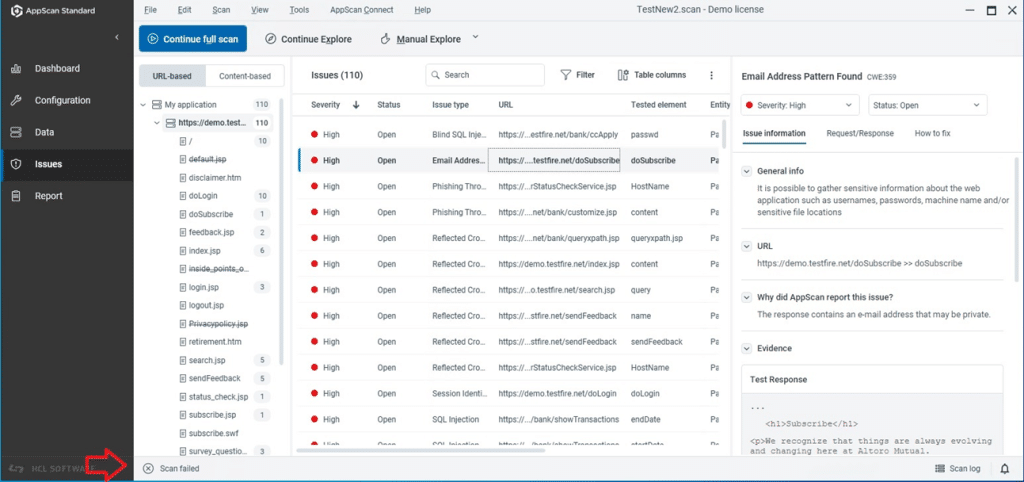Select the Blind SQL Injection issue row
Image resolution: width=1024 pixels, height=482 pixels.
click(508, 135)
